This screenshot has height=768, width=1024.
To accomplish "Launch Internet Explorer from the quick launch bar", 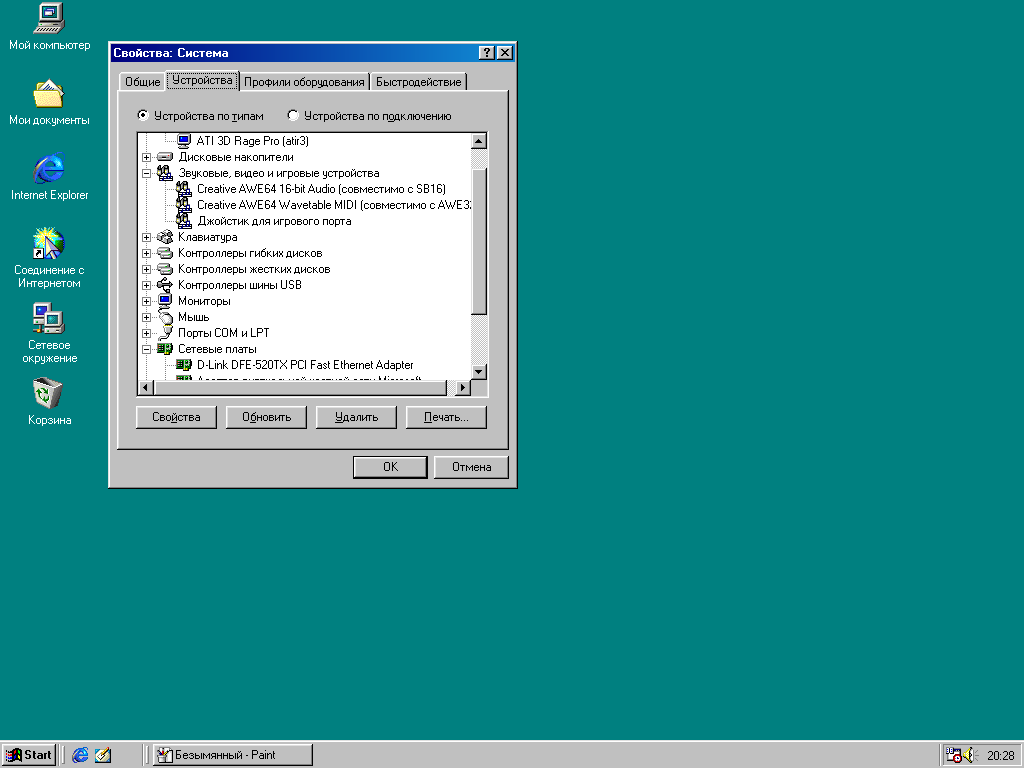I will pos(80,755).
